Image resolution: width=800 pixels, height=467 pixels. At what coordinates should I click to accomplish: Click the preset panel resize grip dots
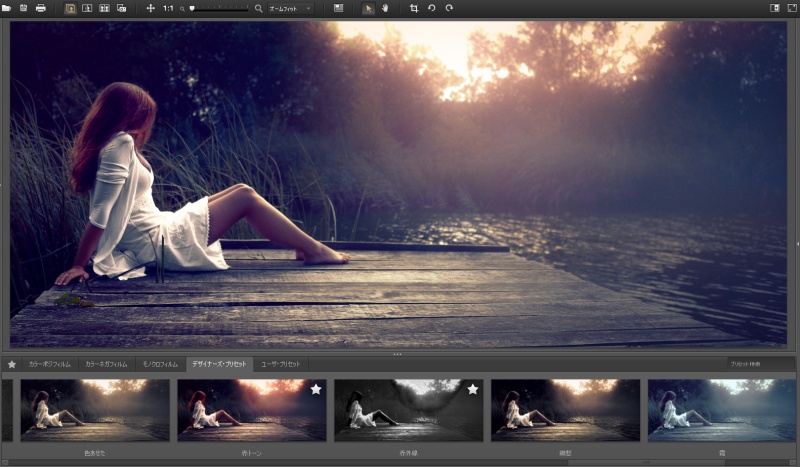tap(397, 354)
